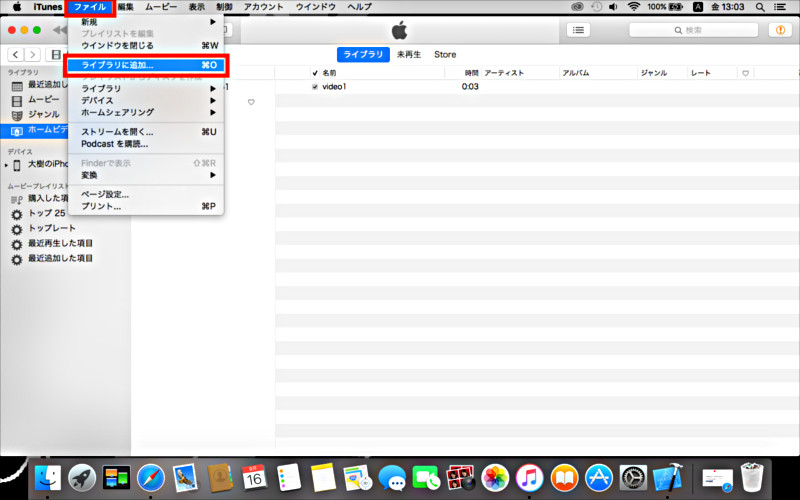Screen dimensions: 800x500
Task: Click the orange alert icon beside search
Action: click(780, 30)
